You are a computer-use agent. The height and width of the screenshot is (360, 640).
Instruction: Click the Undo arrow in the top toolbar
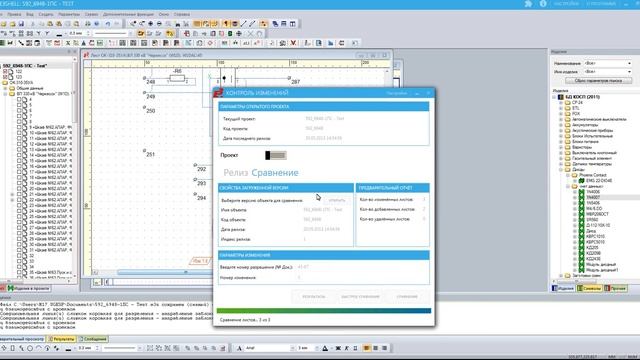108,24
